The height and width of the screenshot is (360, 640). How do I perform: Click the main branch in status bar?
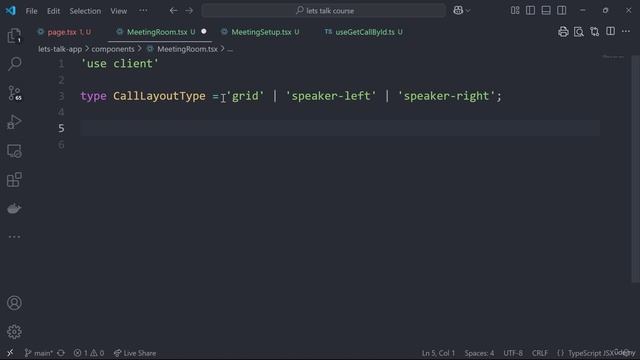coord(39,353)
